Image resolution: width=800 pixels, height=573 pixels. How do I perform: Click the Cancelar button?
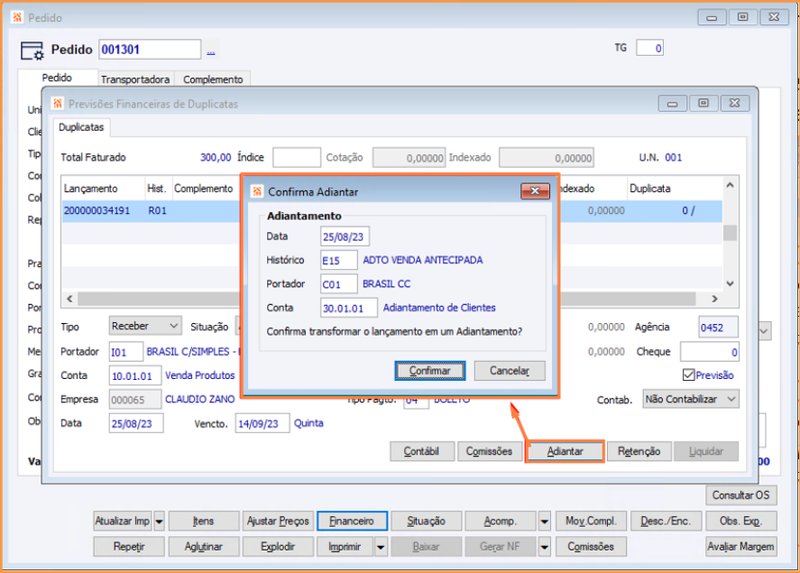pyautogui.click(x=509, y=370)
